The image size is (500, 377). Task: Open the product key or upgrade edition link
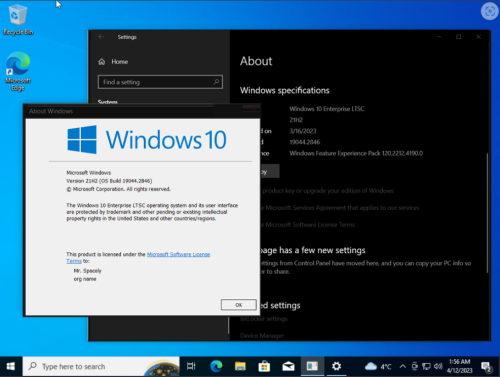click(x=328, y=191)
